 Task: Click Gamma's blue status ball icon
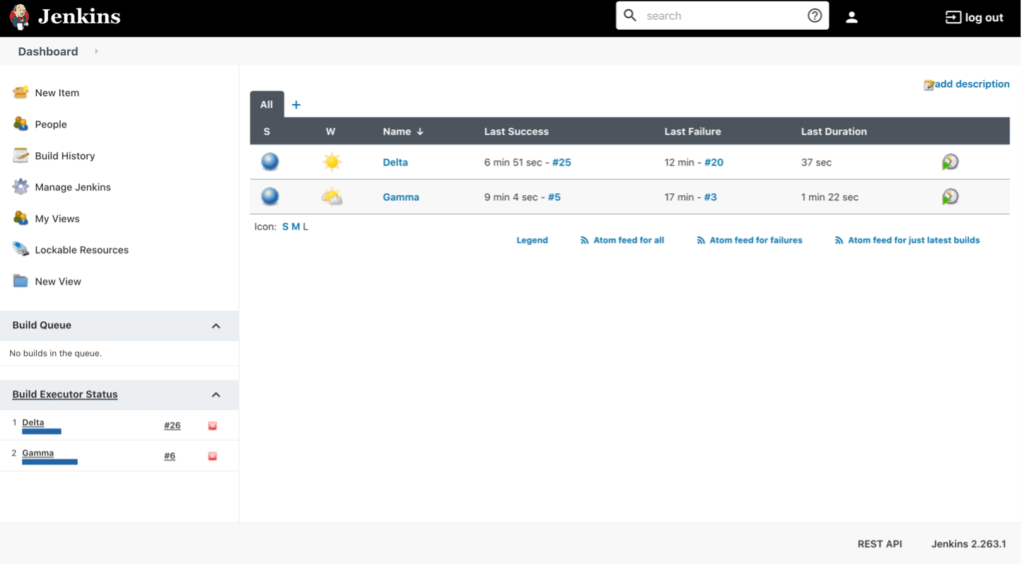pyautogui.click(x=270, y=196)
